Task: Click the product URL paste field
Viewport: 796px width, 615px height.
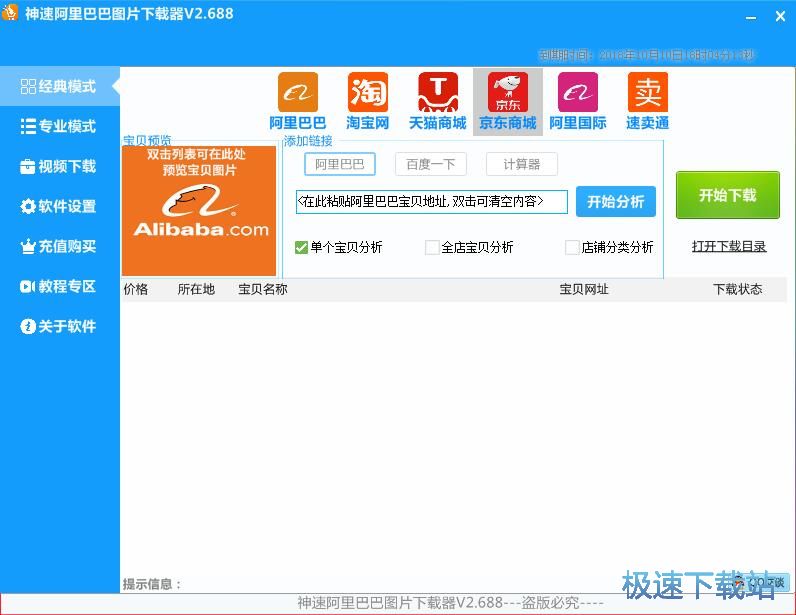Action: (x=431, y=201)
